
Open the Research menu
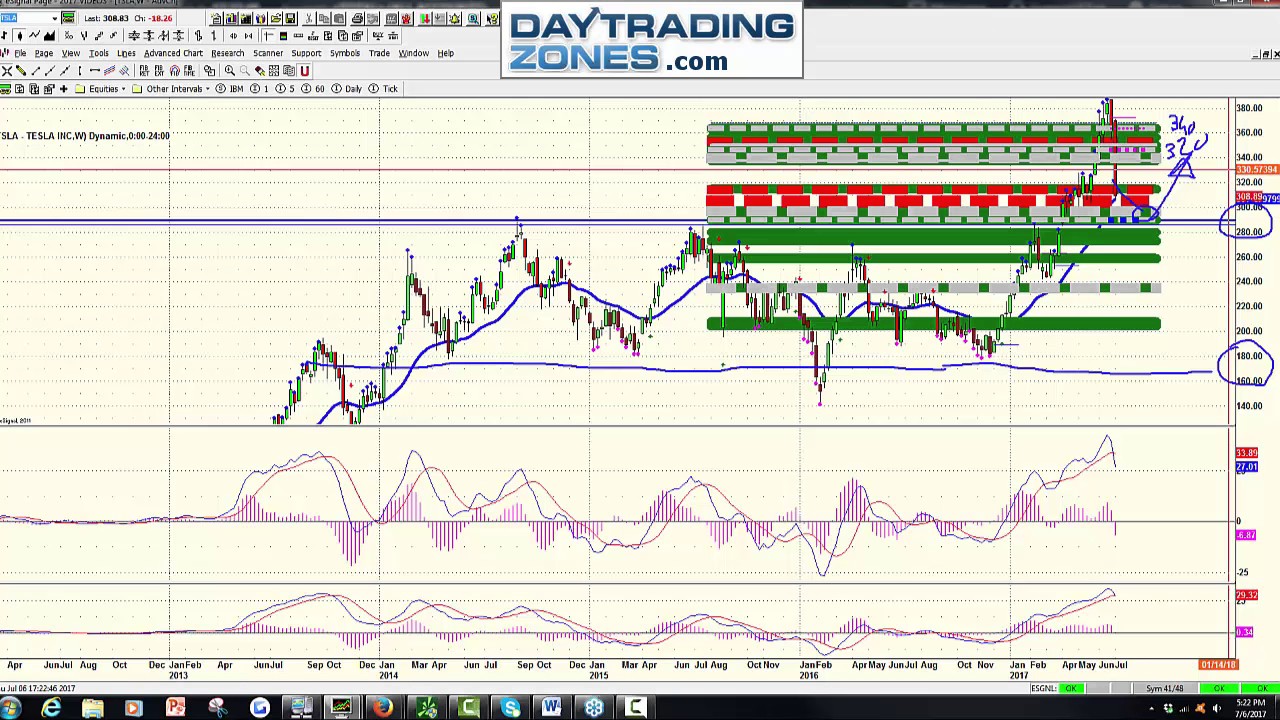(x=227, y=53)
